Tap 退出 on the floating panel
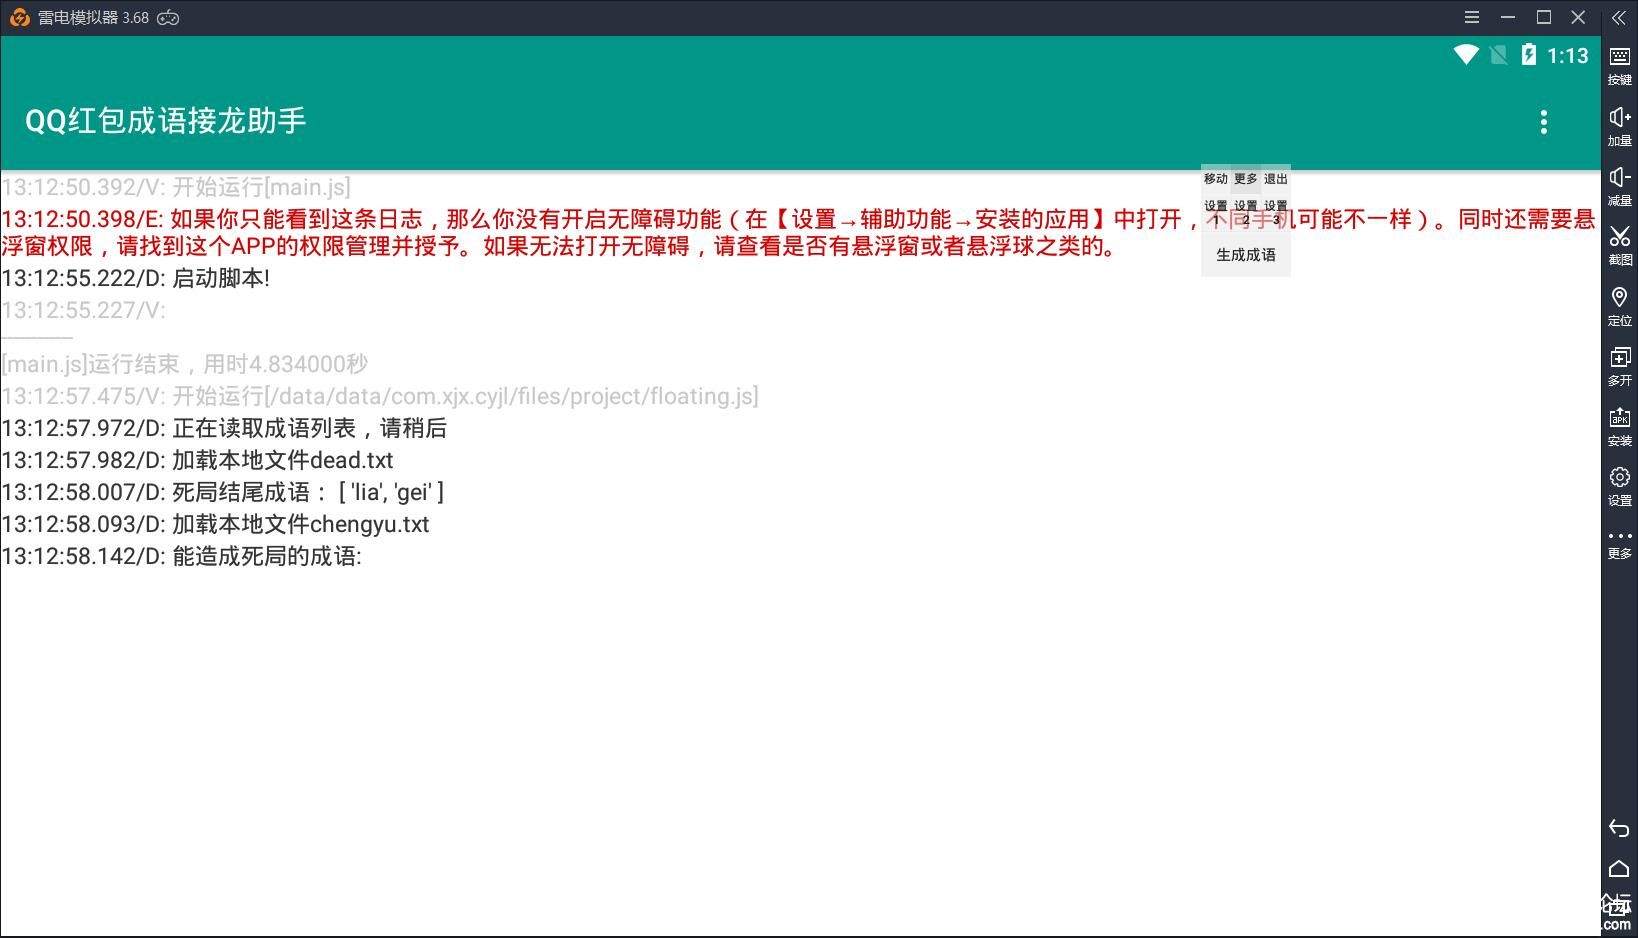The image size is (1638, 938). [1276, 179]
